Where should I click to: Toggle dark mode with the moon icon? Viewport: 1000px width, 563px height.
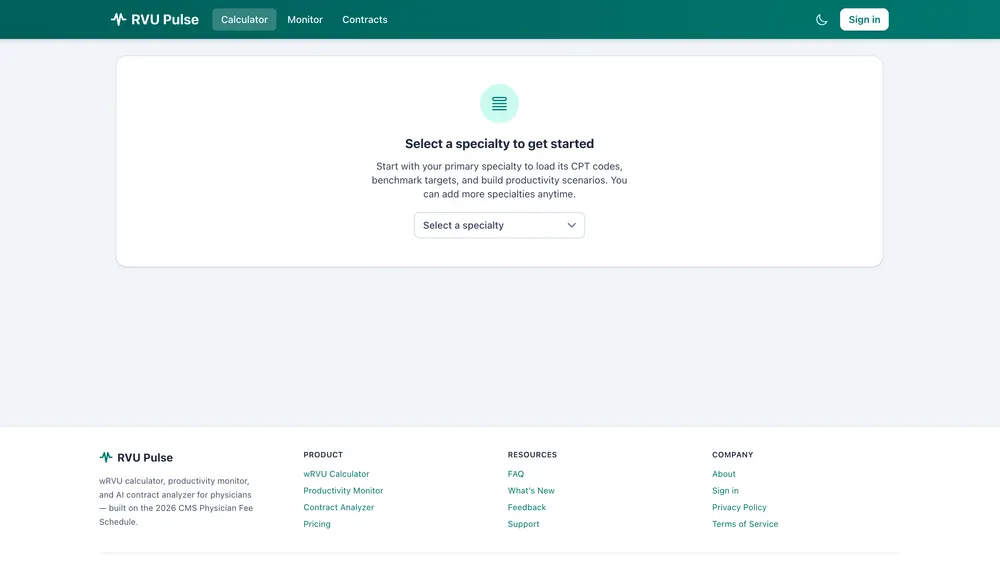coord(821,20)
